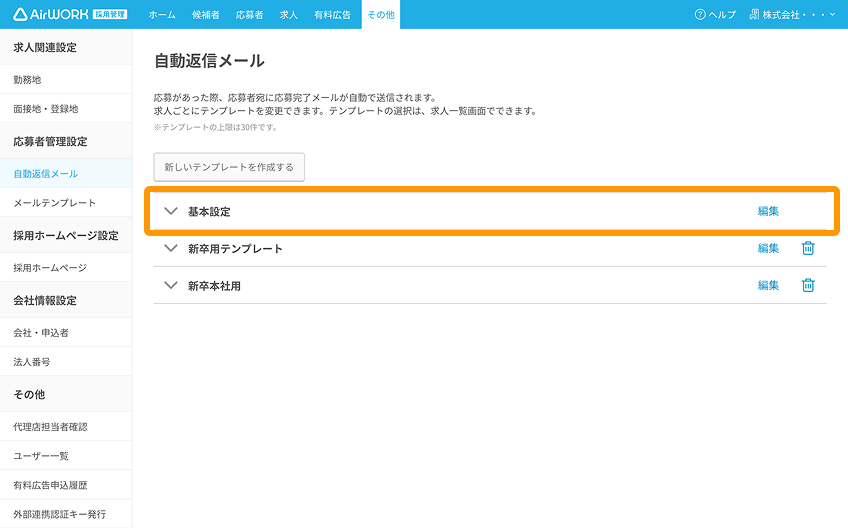Screen dimensions: 848x528
Task: Click the 会社情報設定 sidebar heading
Action: tap(45, 301)
